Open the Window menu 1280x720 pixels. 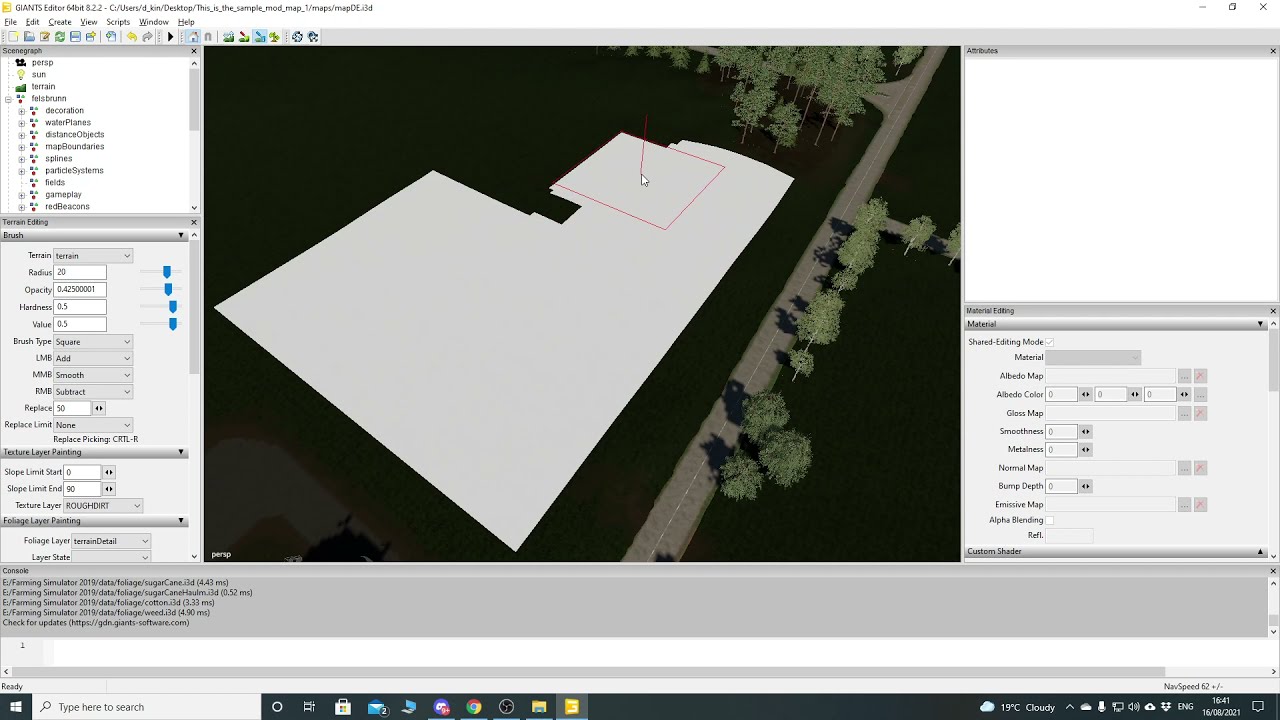pos(153,22)
